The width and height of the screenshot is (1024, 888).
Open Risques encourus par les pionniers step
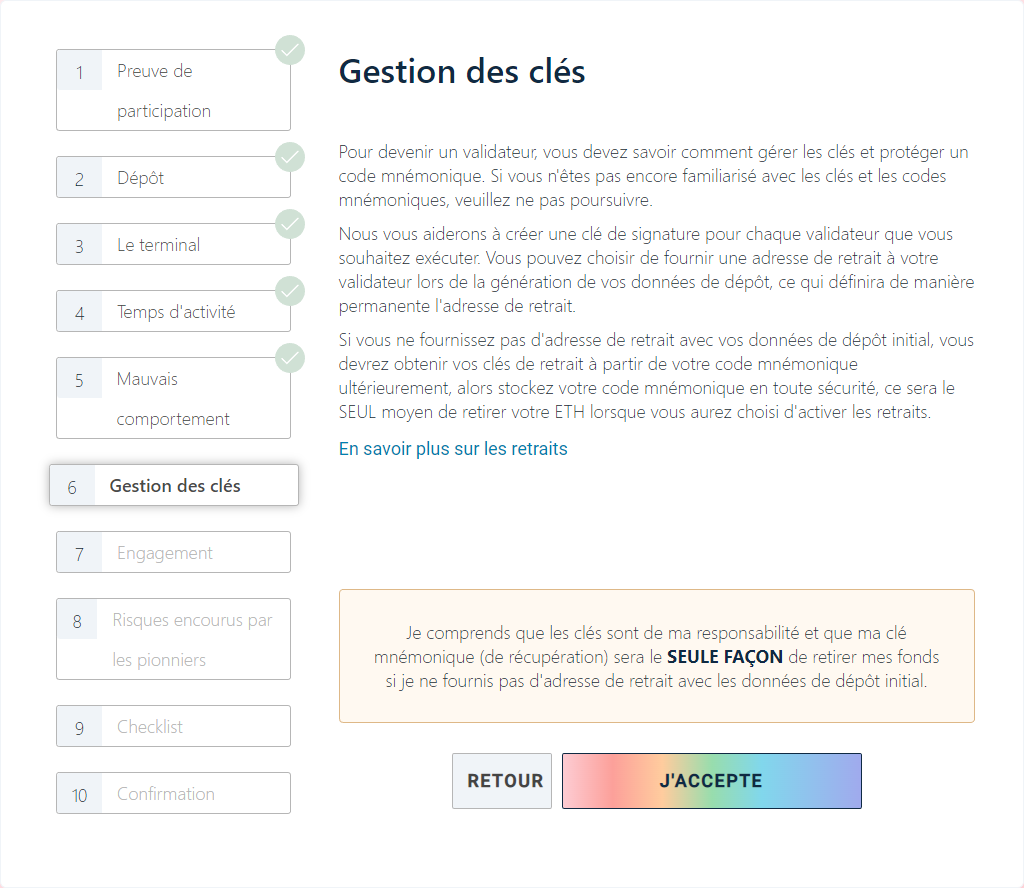(173, 639)
